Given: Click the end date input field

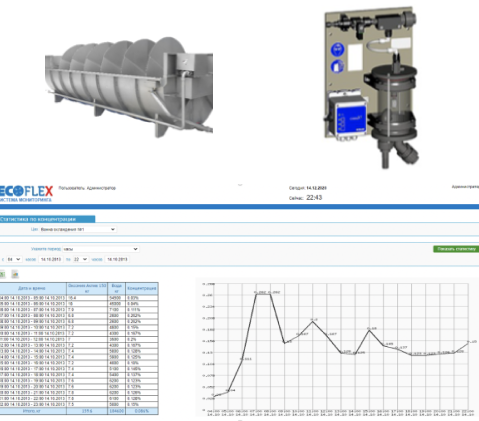Looking at the screenshot, I should click(x=117, y=259).
